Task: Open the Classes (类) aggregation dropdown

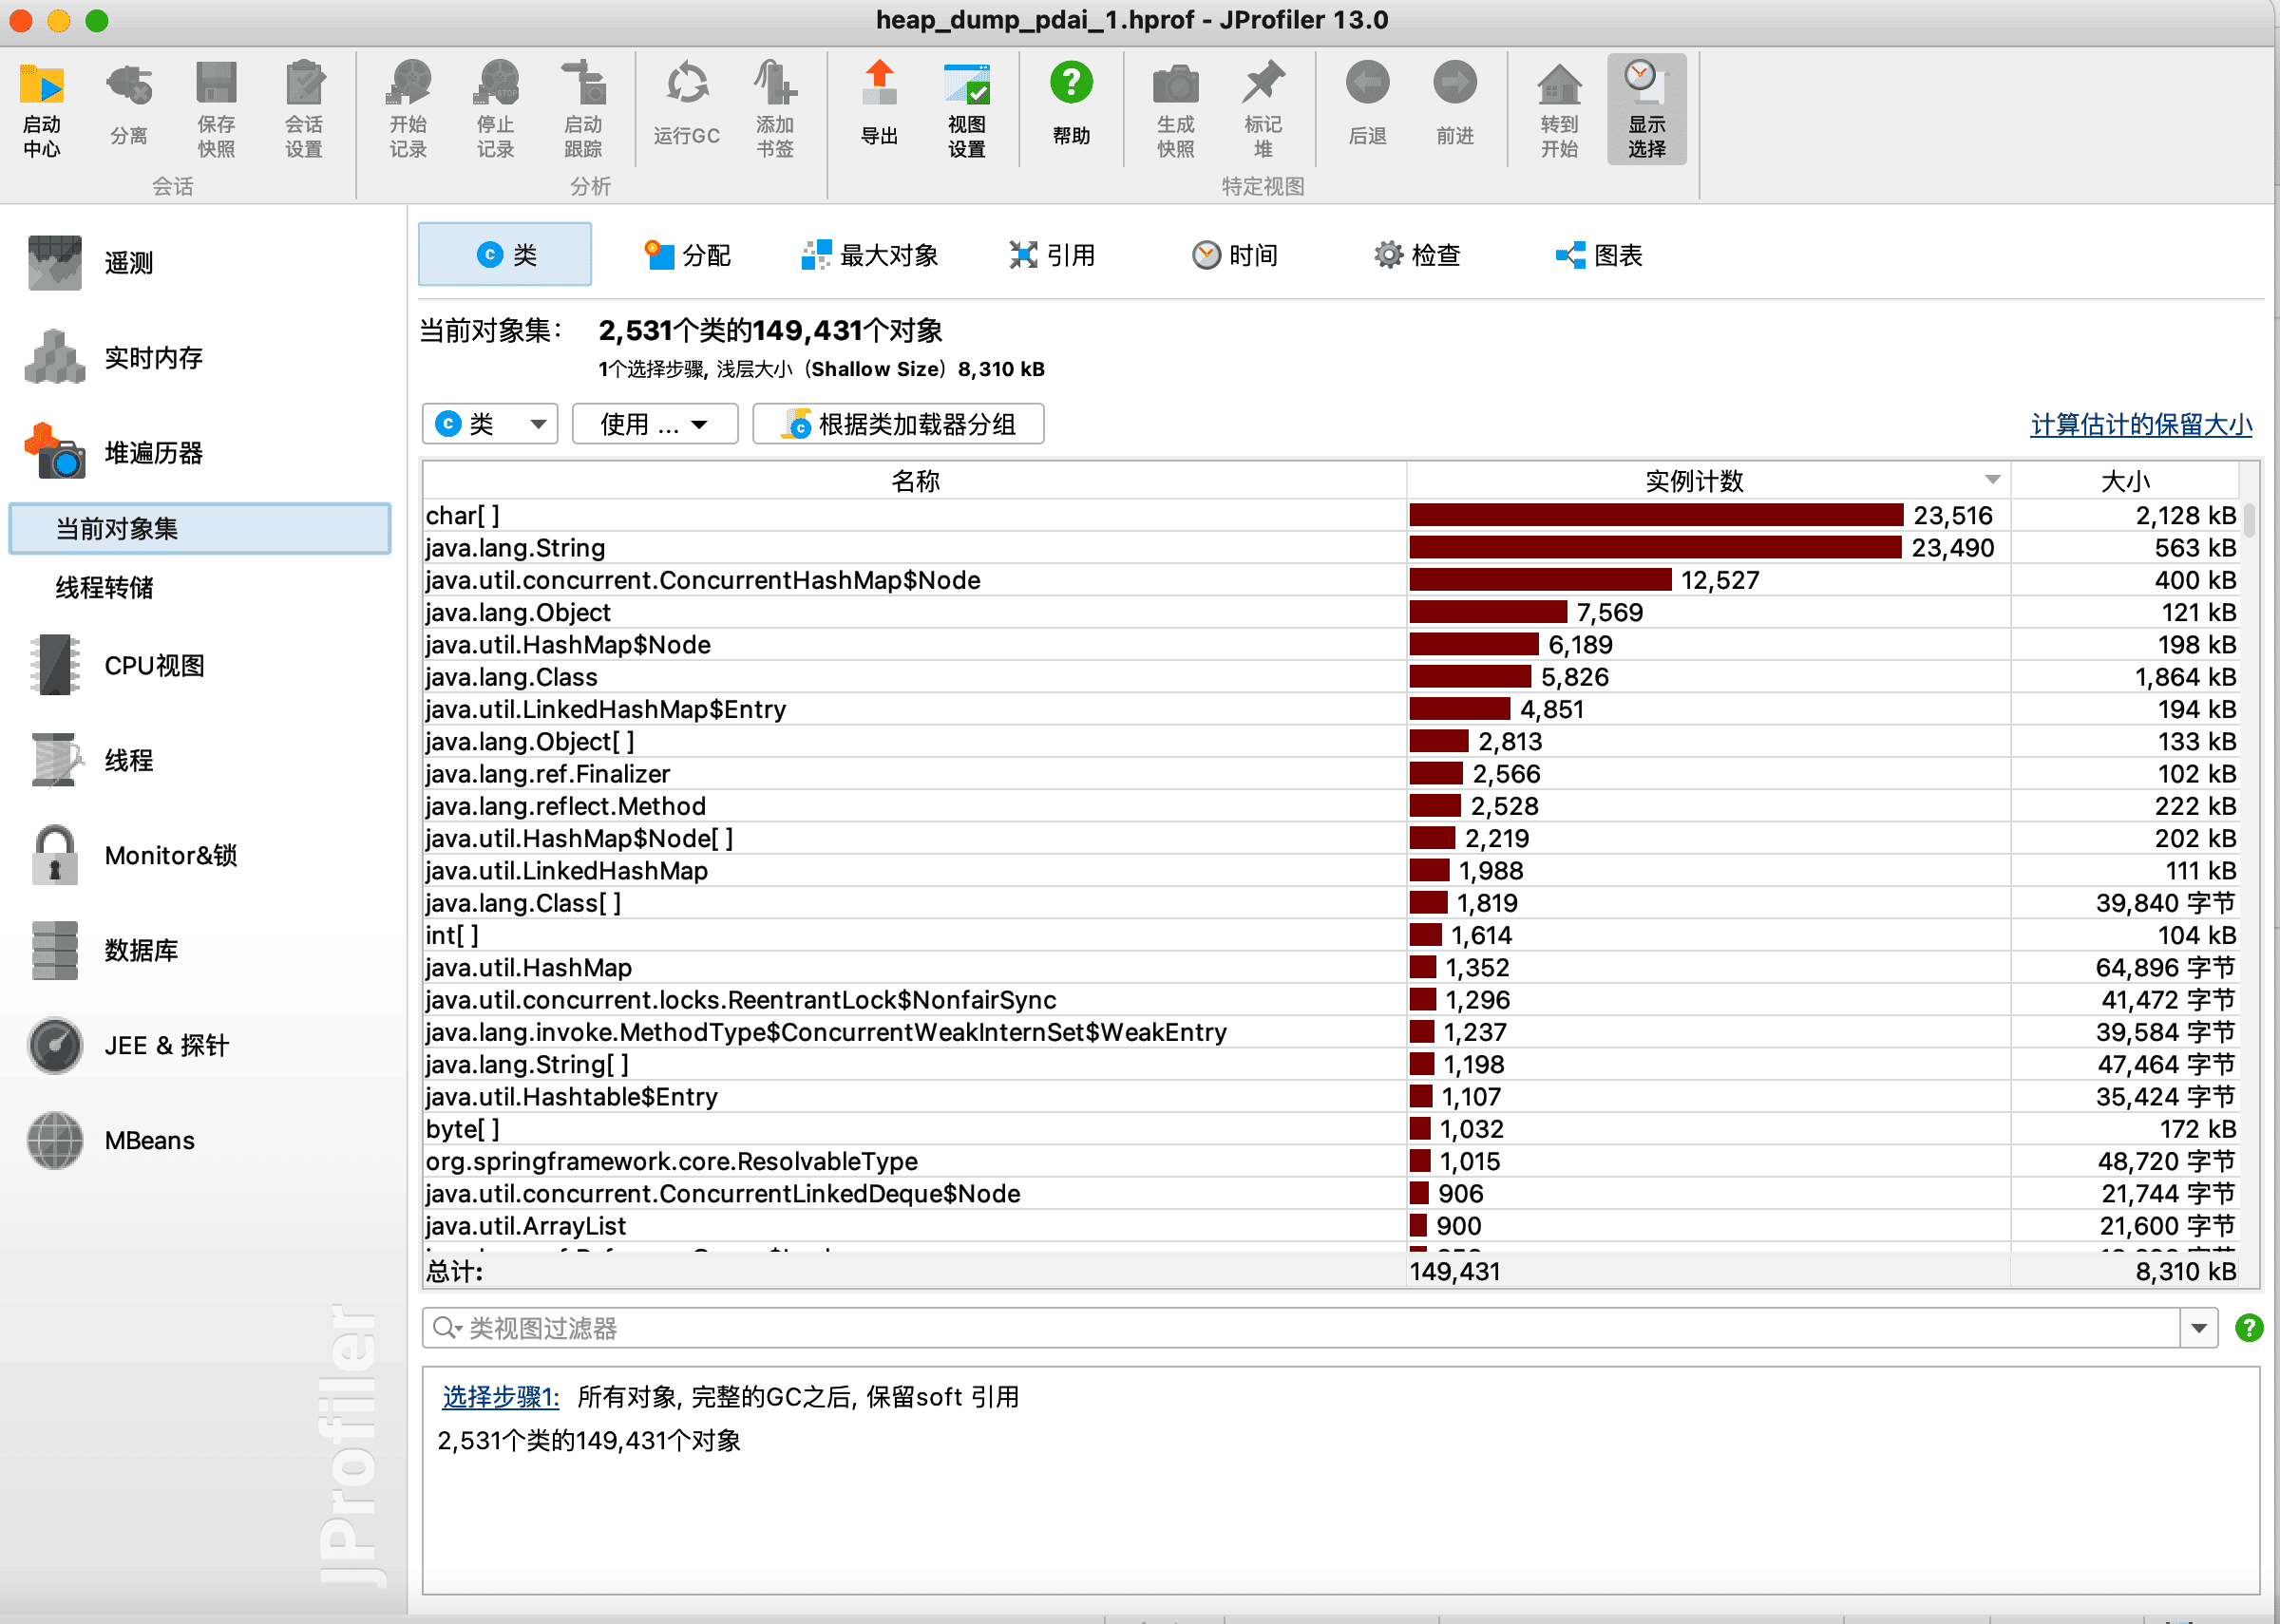Action: [490, 424]
